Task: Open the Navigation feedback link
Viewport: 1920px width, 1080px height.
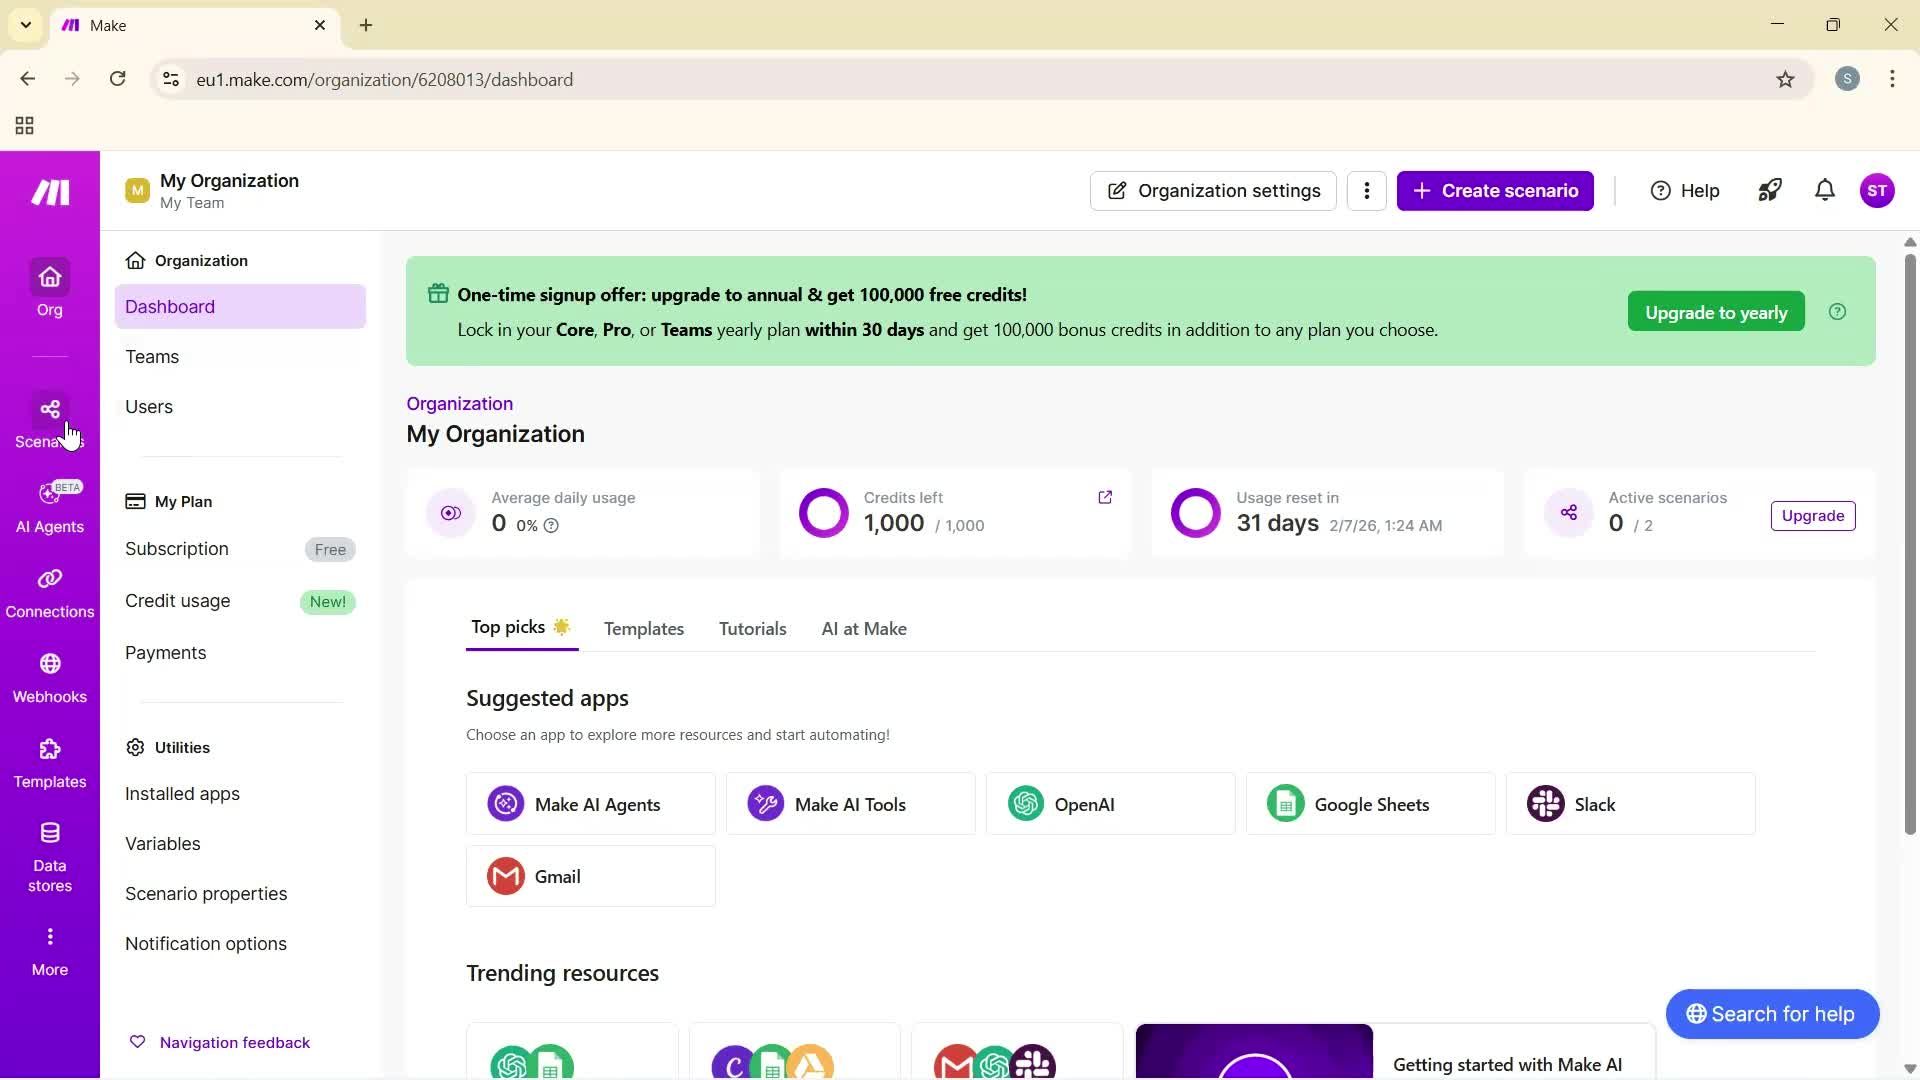Action: [x=235, y=1041]
